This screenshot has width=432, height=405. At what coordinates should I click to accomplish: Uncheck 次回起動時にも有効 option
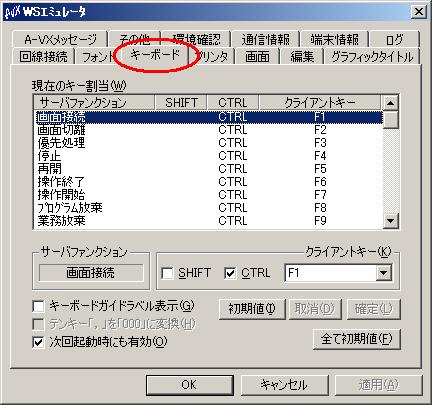pos(39,342)
